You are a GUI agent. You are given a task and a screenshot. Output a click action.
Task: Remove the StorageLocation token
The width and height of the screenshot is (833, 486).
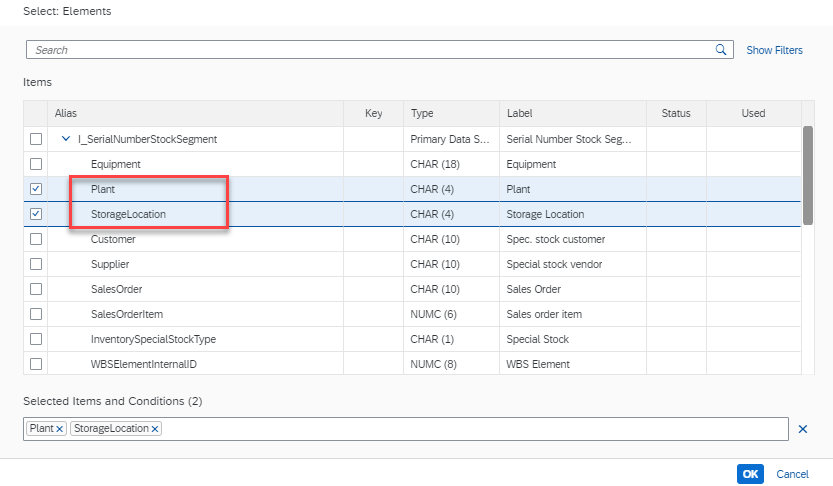coord(155,429)
